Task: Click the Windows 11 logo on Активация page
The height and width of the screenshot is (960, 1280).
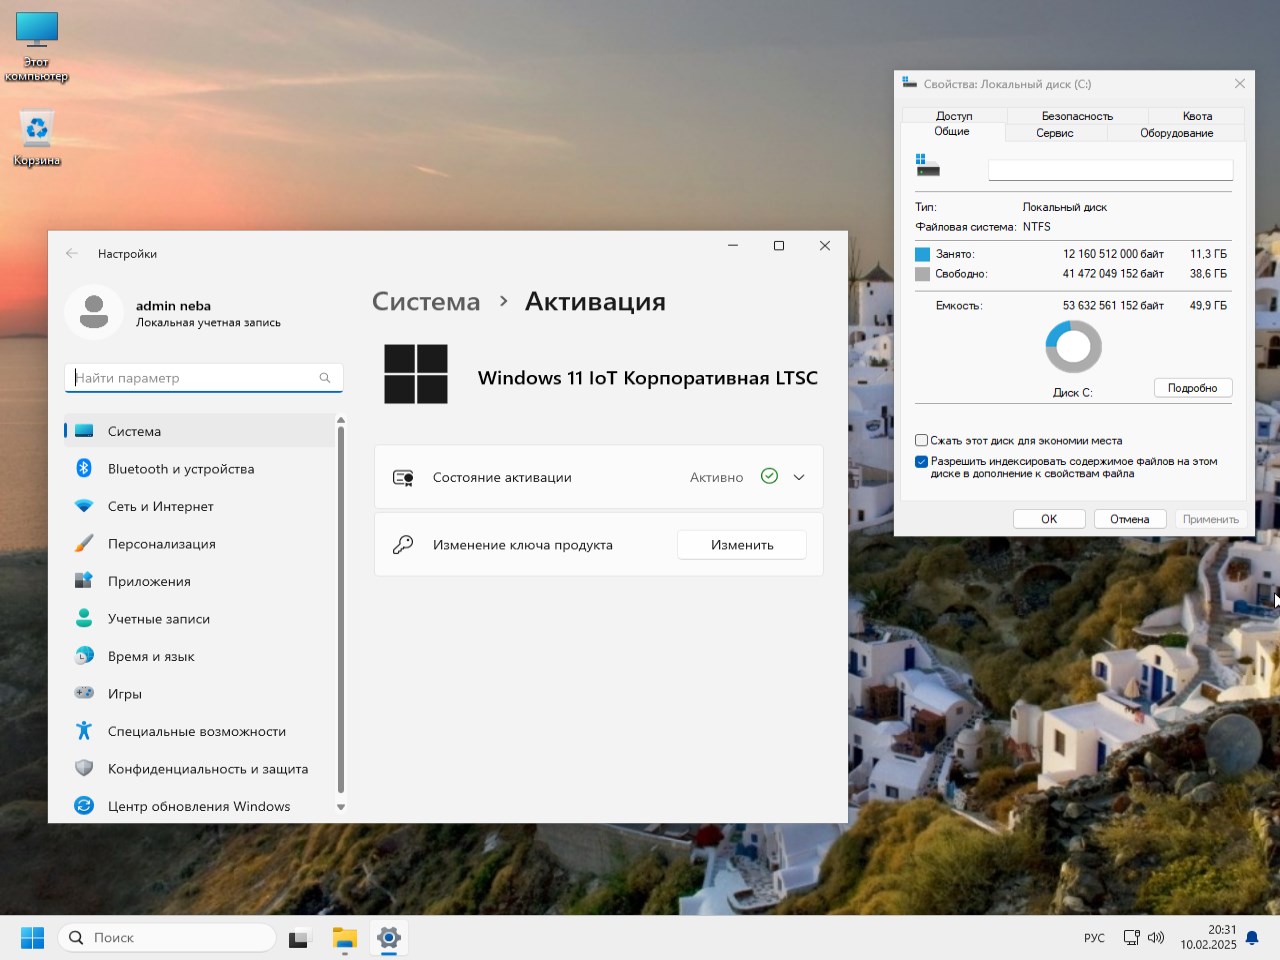Action: (416, 374)
